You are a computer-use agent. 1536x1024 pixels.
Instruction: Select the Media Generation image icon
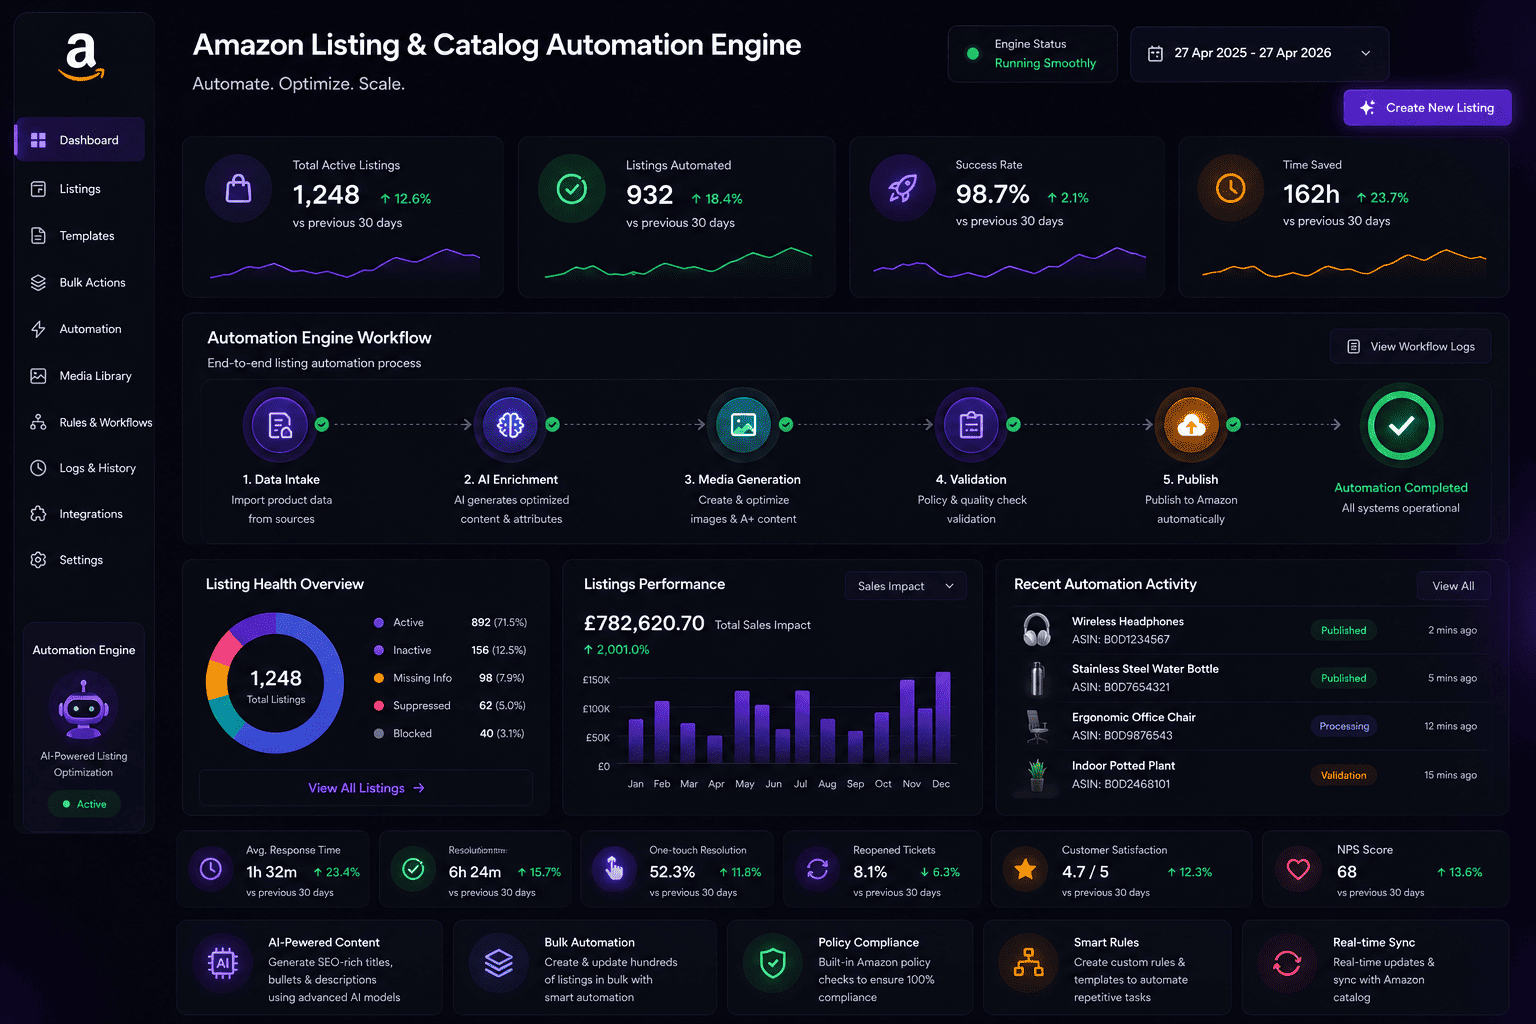pyautogui.click(x=743, y=426)
